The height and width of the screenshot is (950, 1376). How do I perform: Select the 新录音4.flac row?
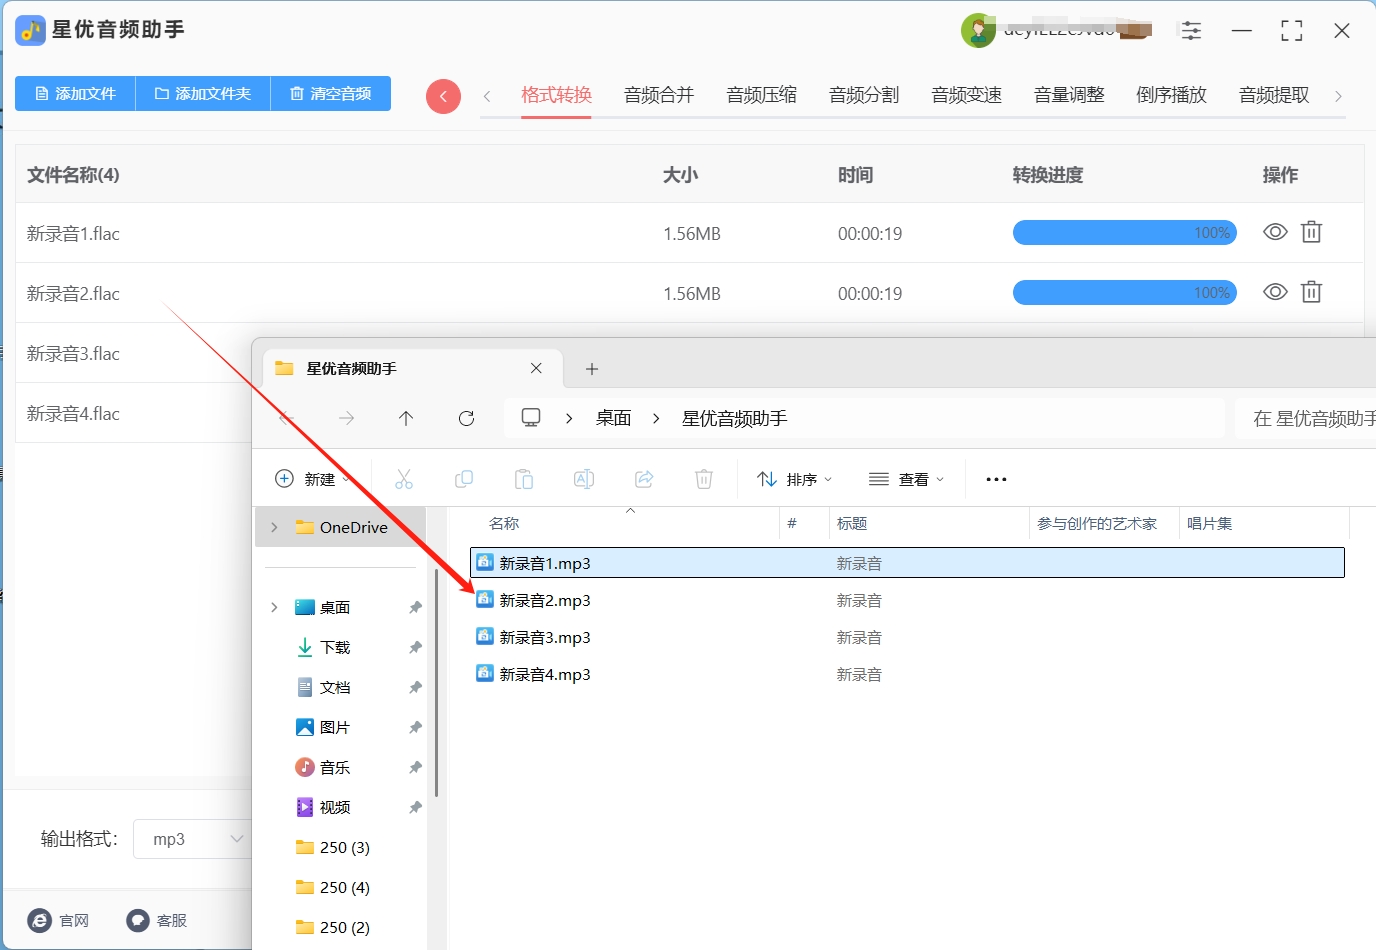(133, 413)
